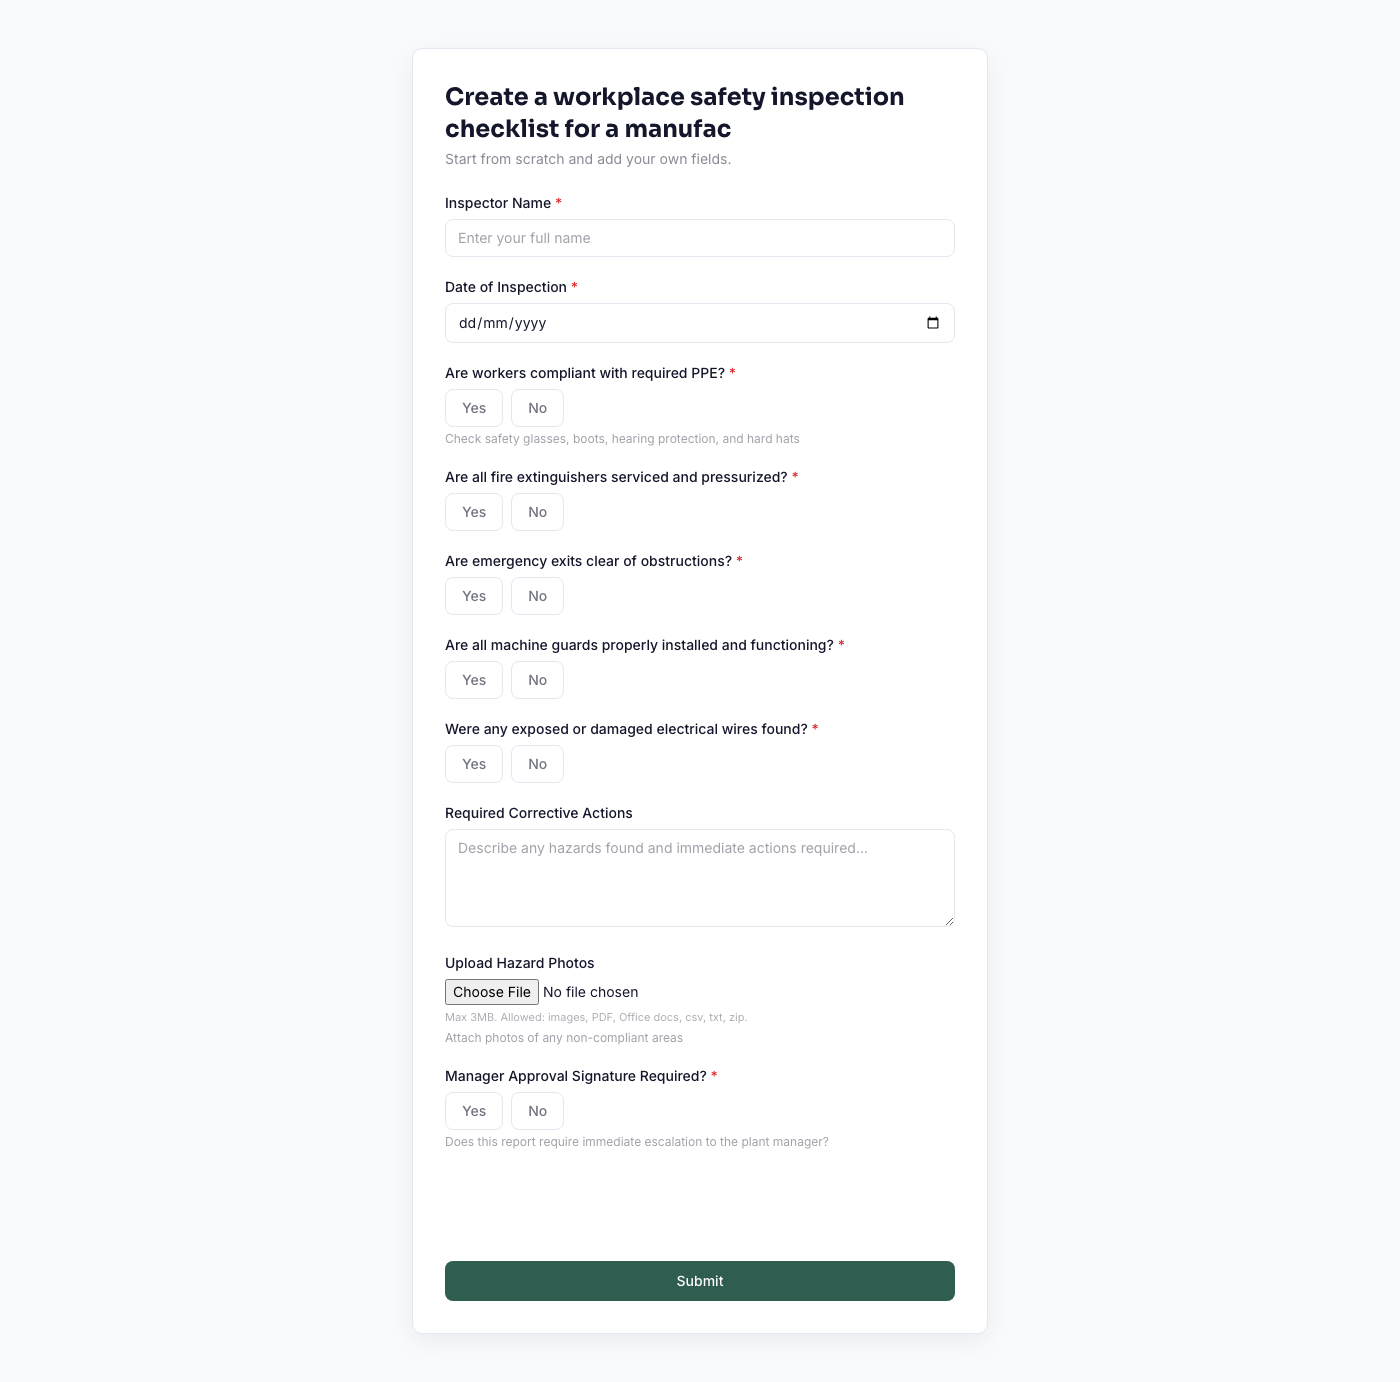Pick No for machine guards installed
The image size is (1400, 1382).
[x=537, y=680]
